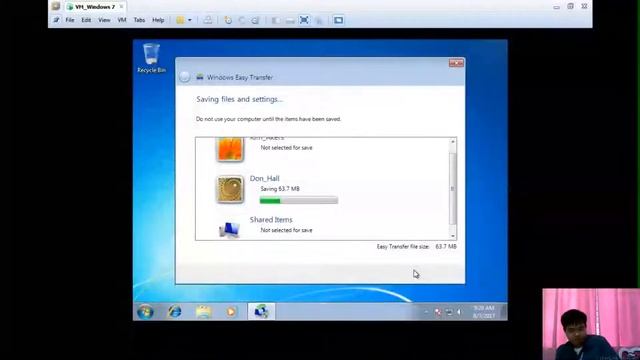Launch Internet Explorer from the taskbar
The width and height of the screenshot is (640, 360).
pyautogui.click(x=175, y=312)
